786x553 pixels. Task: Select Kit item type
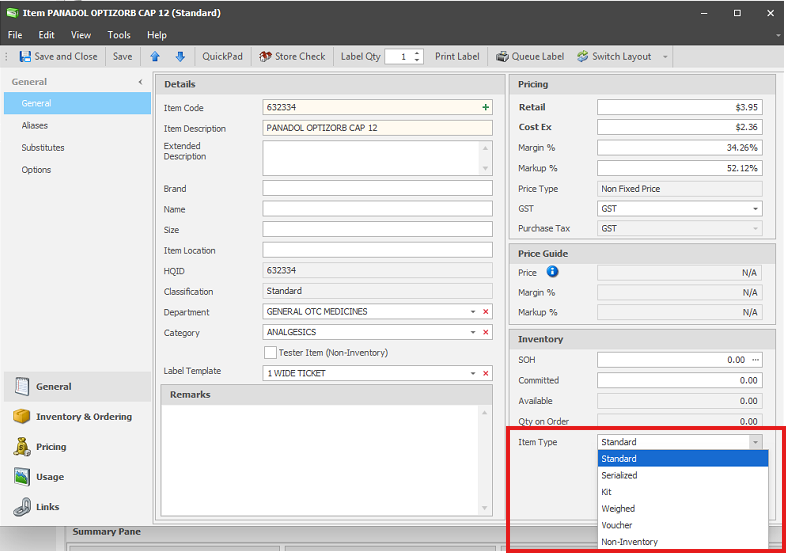(683, 492)
